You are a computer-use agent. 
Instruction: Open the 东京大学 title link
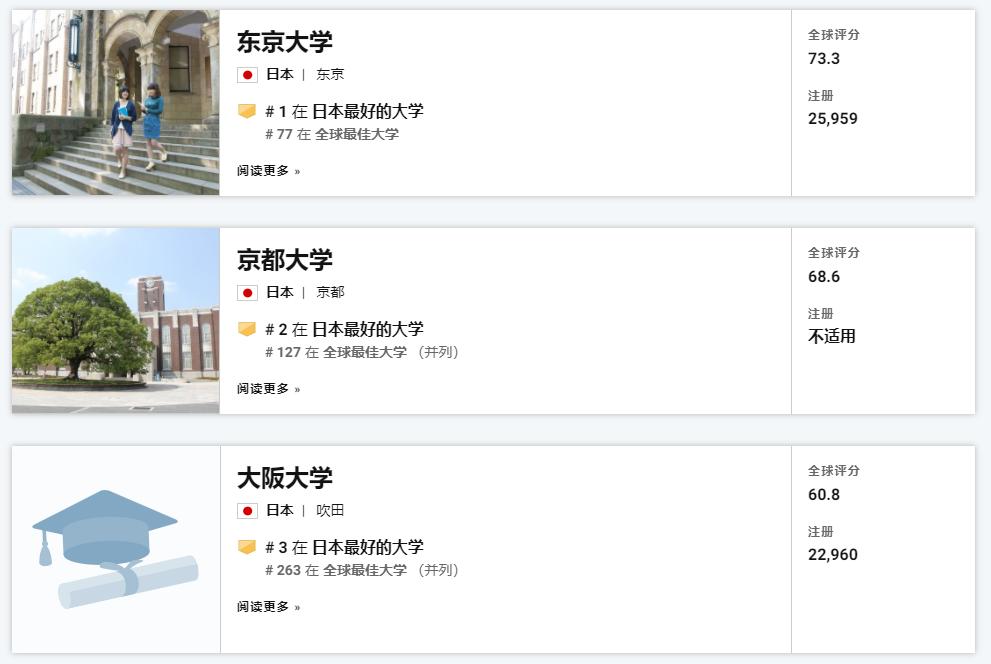[x=284, y=42]
